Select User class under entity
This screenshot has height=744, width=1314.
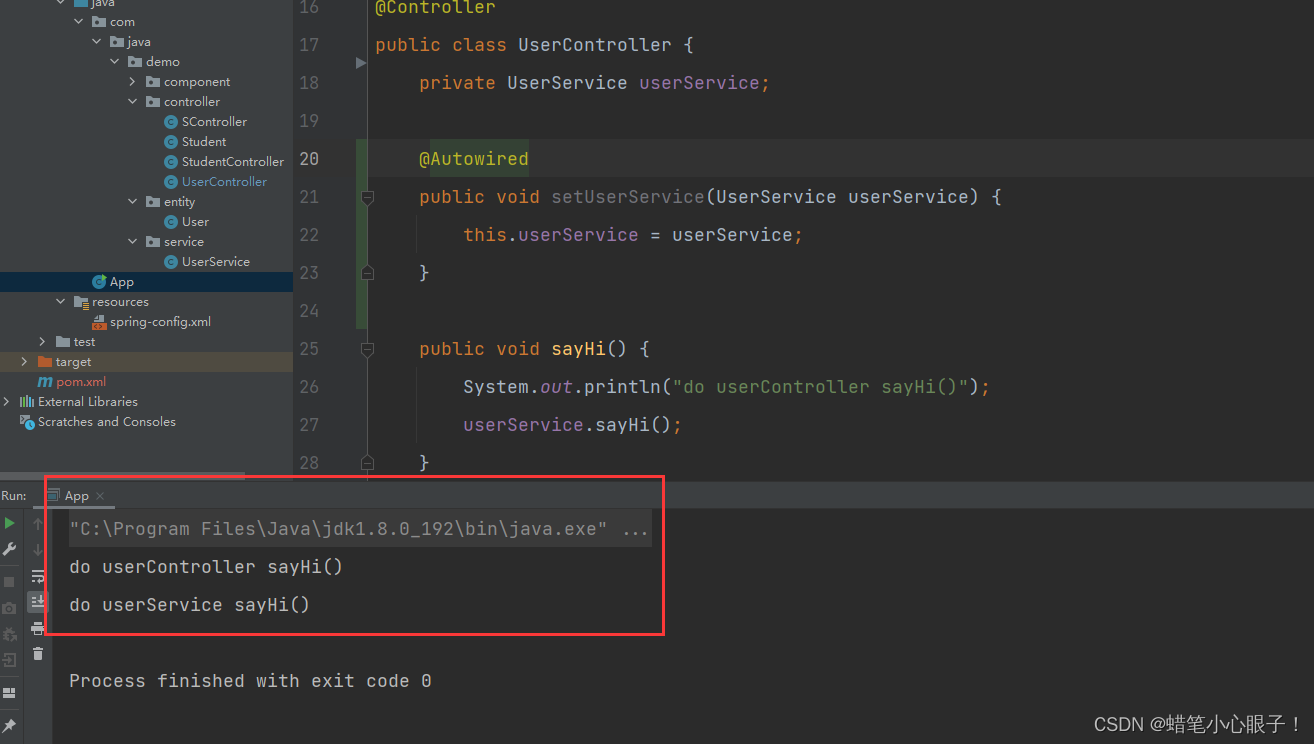point(195,222)
